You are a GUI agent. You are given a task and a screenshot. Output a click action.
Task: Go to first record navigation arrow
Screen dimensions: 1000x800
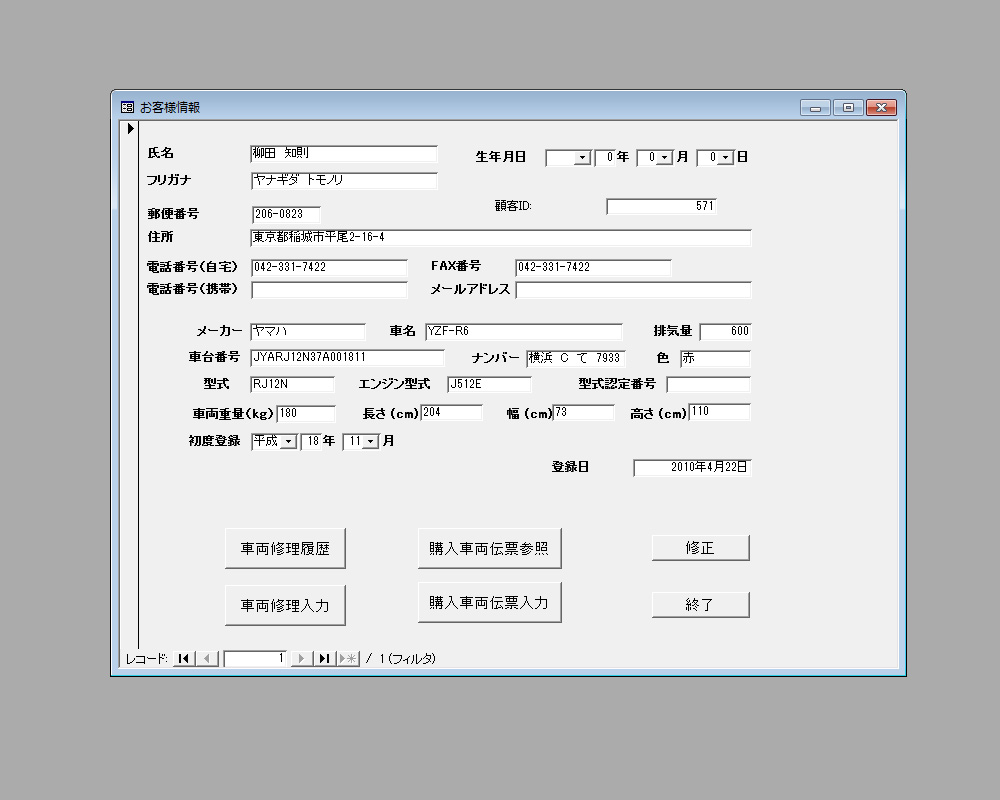(184, 658)
